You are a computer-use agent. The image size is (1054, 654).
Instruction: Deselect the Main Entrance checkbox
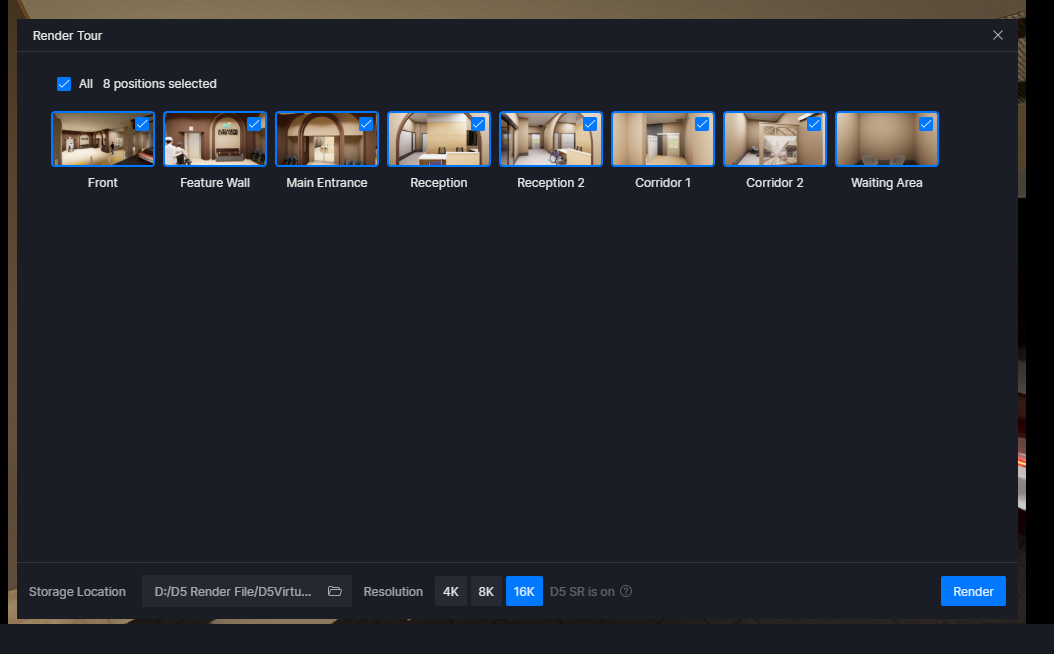[366, 124]
